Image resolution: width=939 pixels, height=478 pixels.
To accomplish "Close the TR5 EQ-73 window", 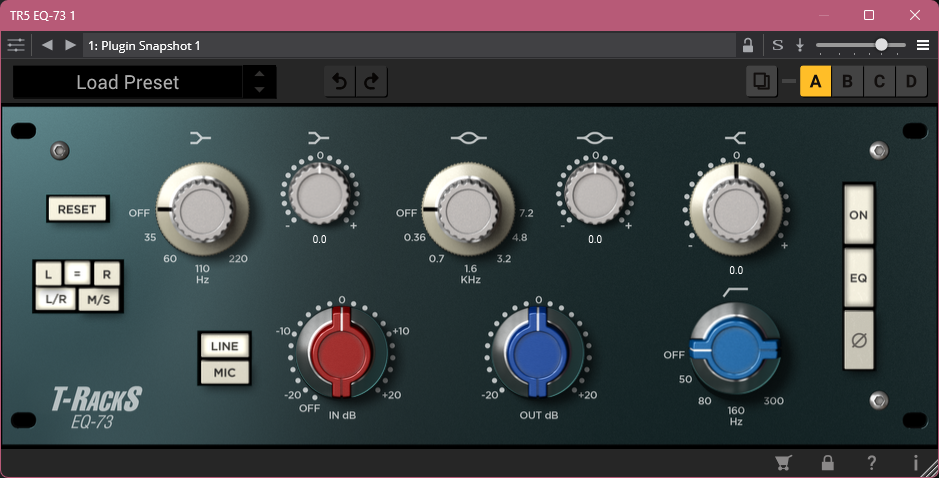I will (x=914, y=15).
